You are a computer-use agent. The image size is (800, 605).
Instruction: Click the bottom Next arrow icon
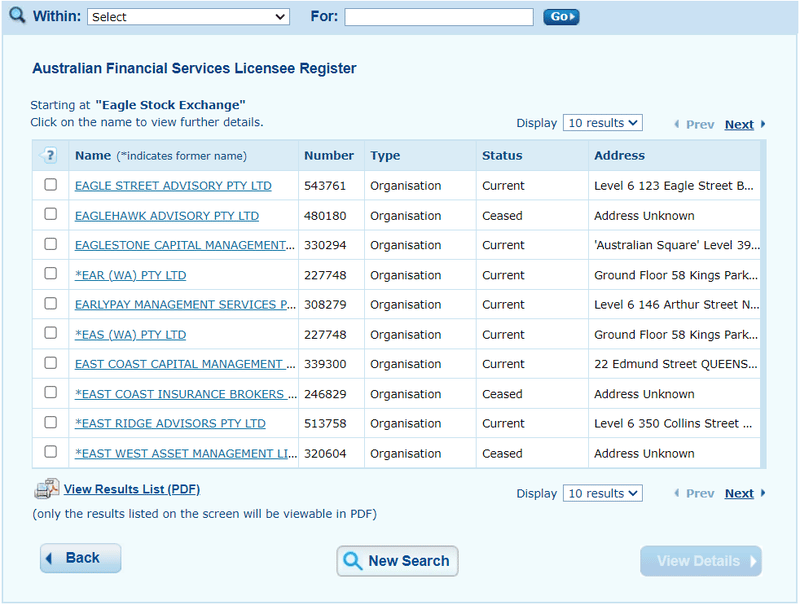pyautogui.click(x=763, y=493)
